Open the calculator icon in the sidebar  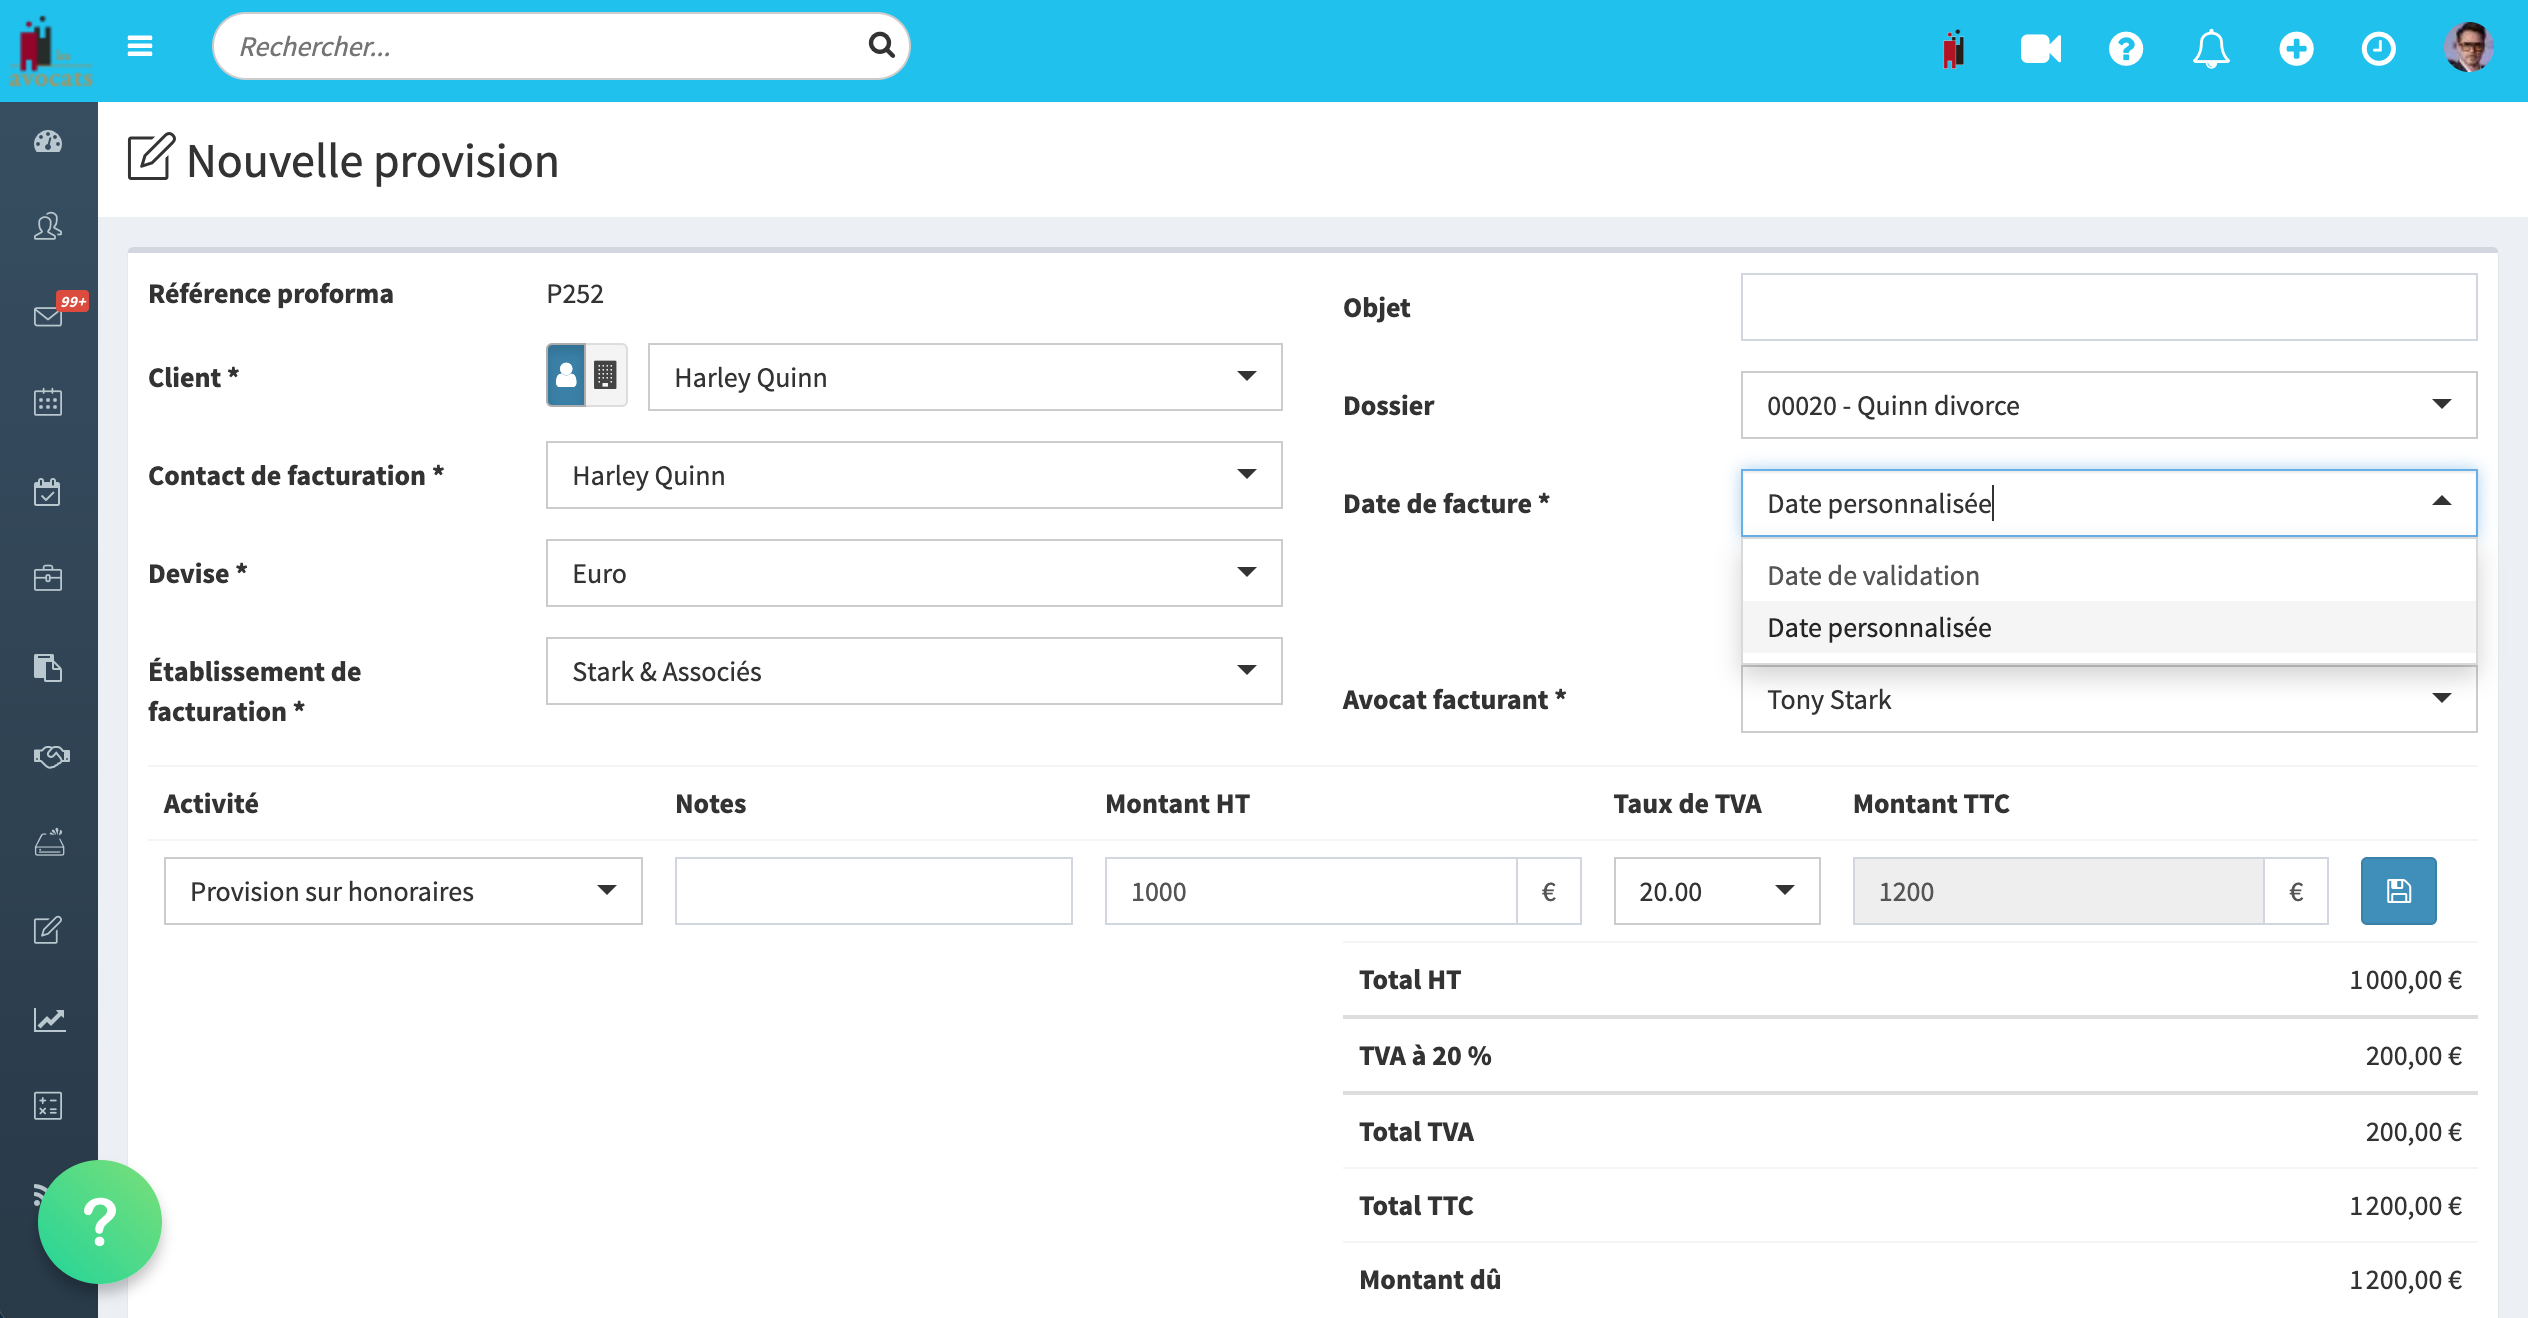pos(48,1105)
